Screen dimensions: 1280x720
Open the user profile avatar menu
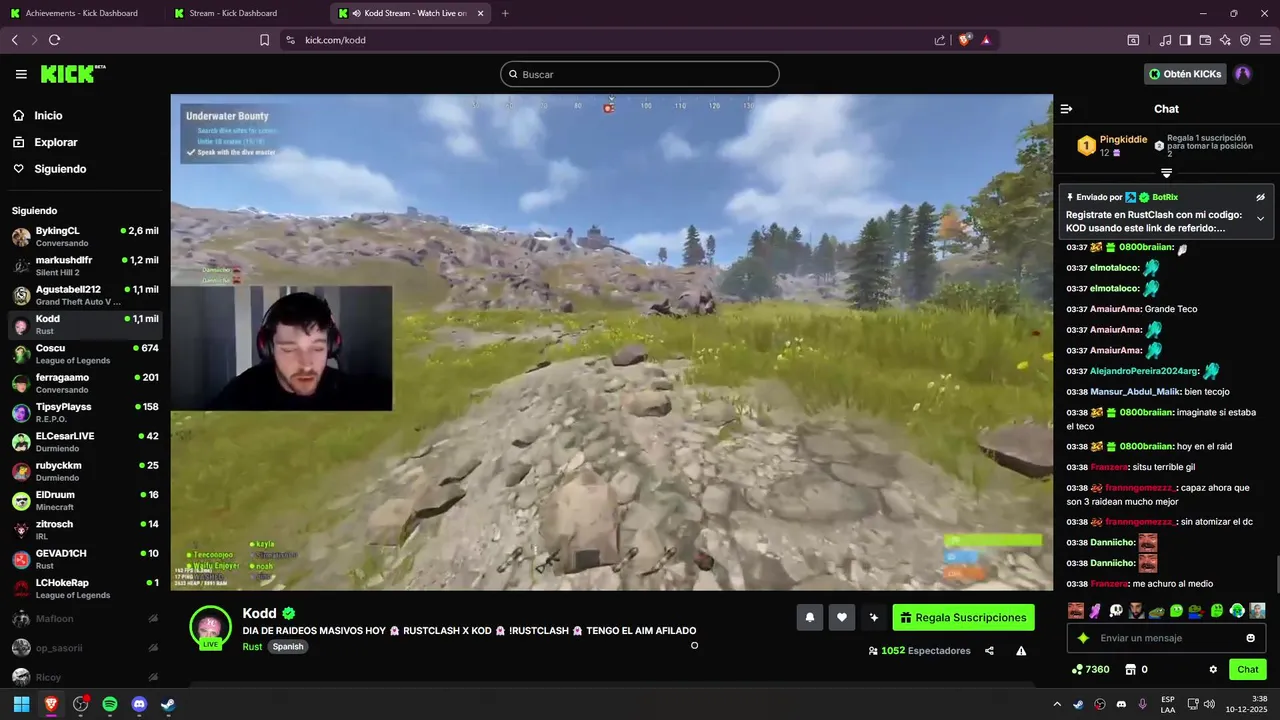click(1243, 74)
